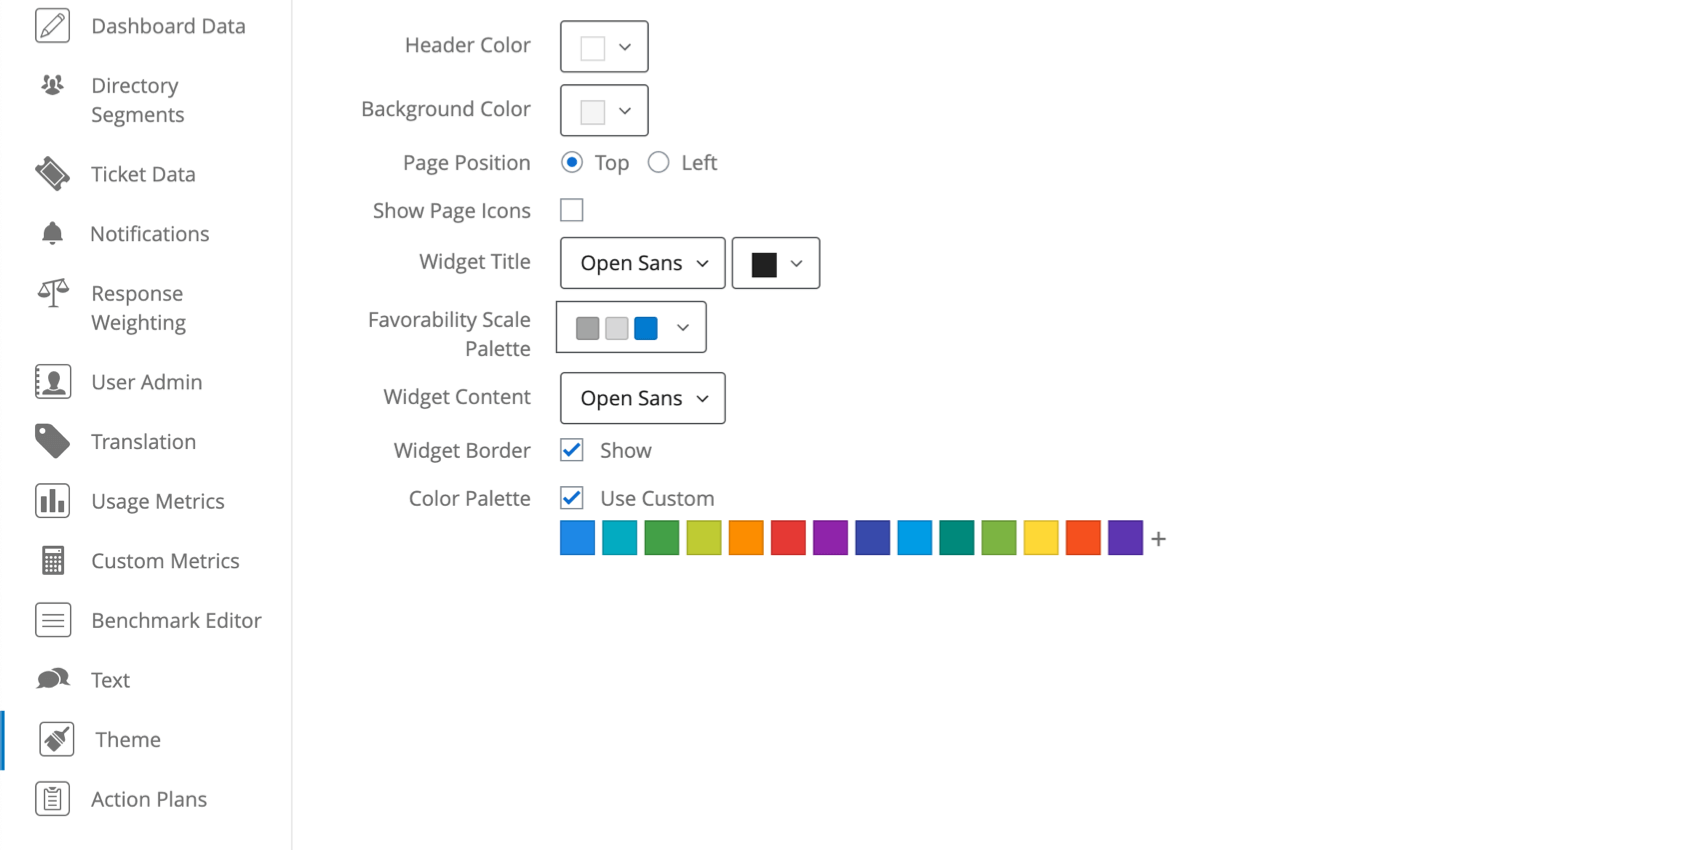Click the Ticket Data ticket icon

[x=52, y=174]
